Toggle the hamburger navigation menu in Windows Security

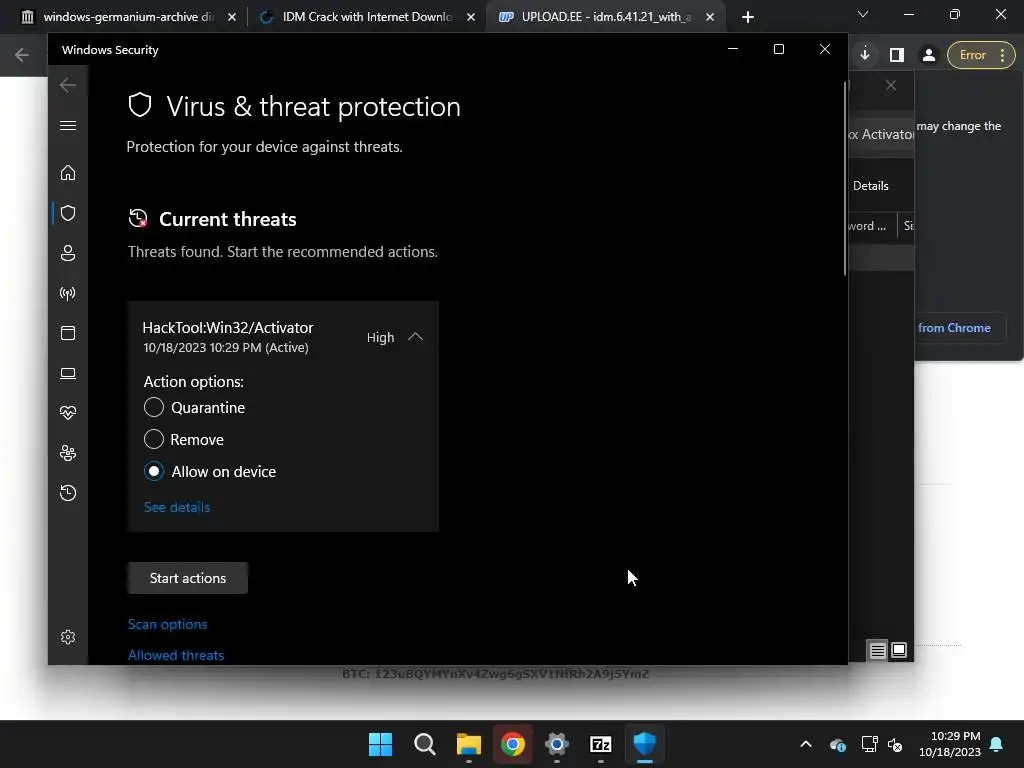[68, 125]
